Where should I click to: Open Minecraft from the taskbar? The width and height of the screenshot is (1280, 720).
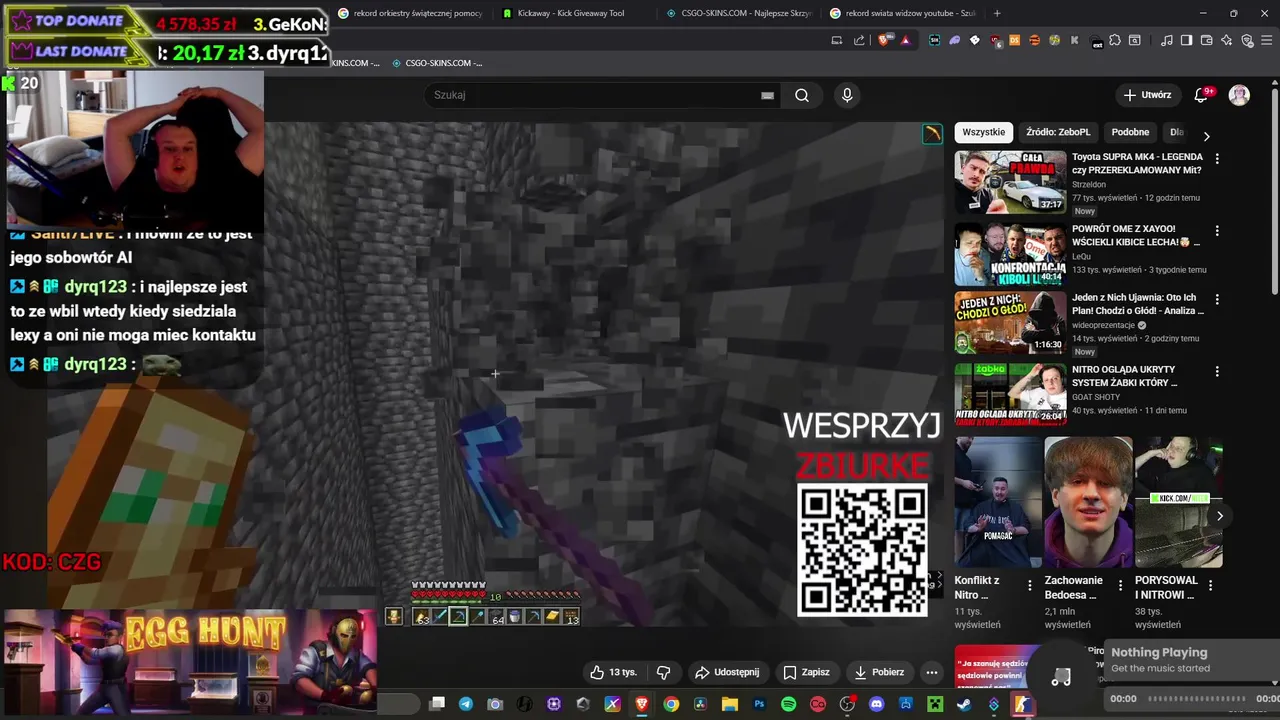(x=935, y=704)
